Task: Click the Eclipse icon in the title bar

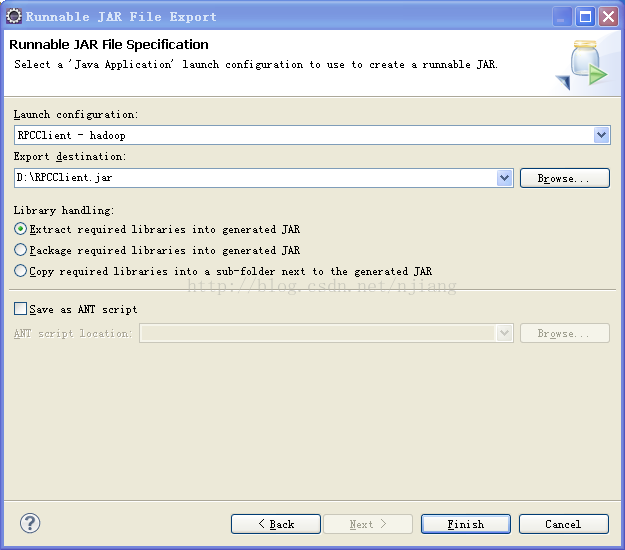Action: pos(14,16)
